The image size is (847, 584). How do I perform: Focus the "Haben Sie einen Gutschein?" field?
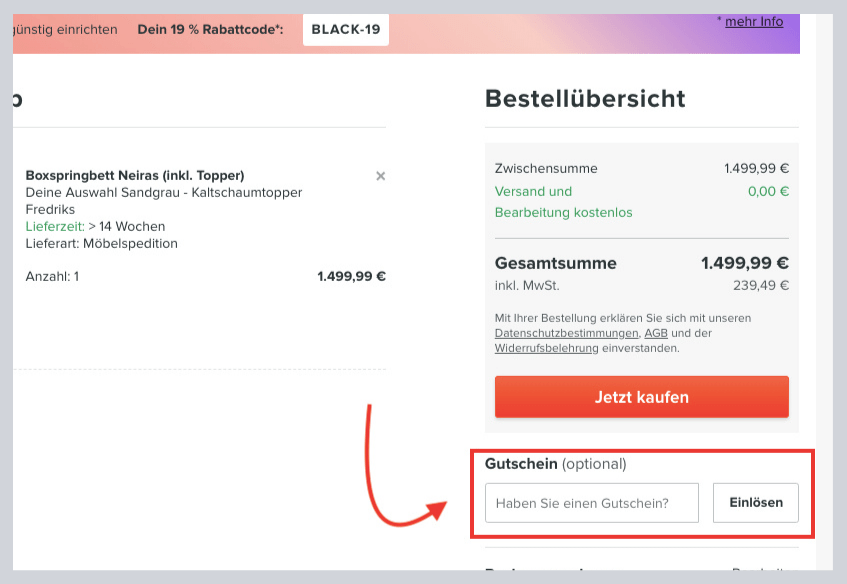pos(591,503)
